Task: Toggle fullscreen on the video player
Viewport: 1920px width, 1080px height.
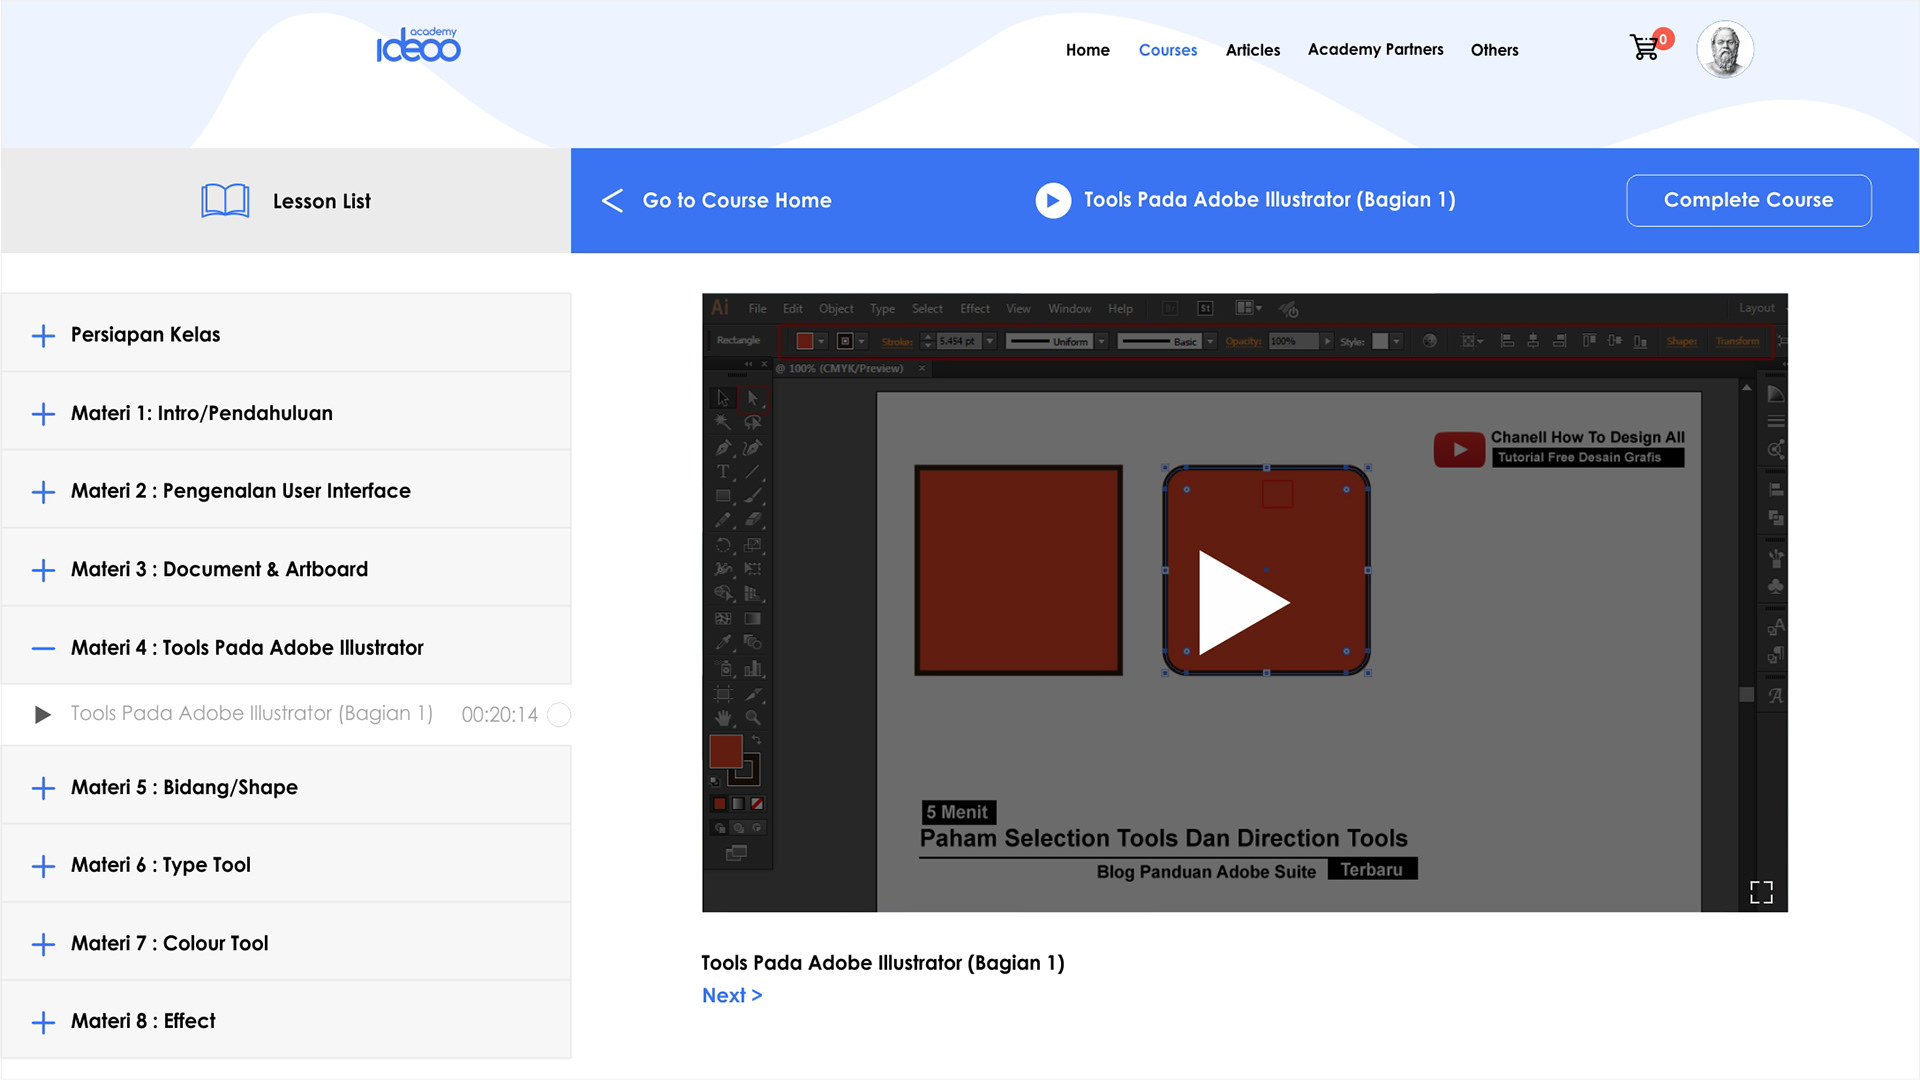Action: point(1761,892)
